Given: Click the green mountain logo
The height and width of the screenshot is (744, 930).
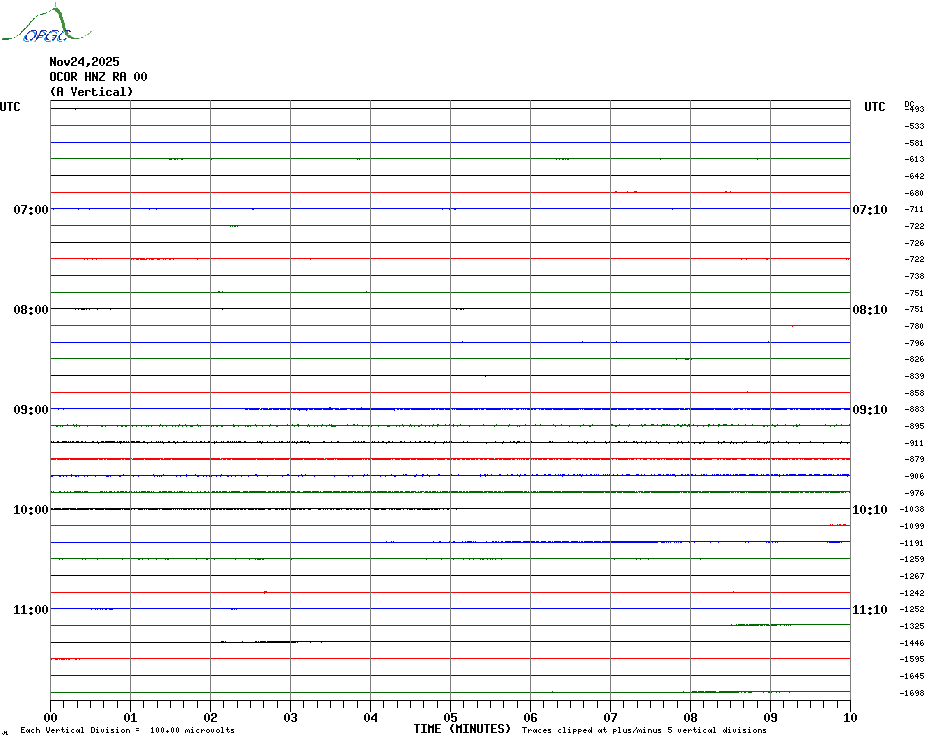Looking at the screenshot, I should click(x=36, y=26).
